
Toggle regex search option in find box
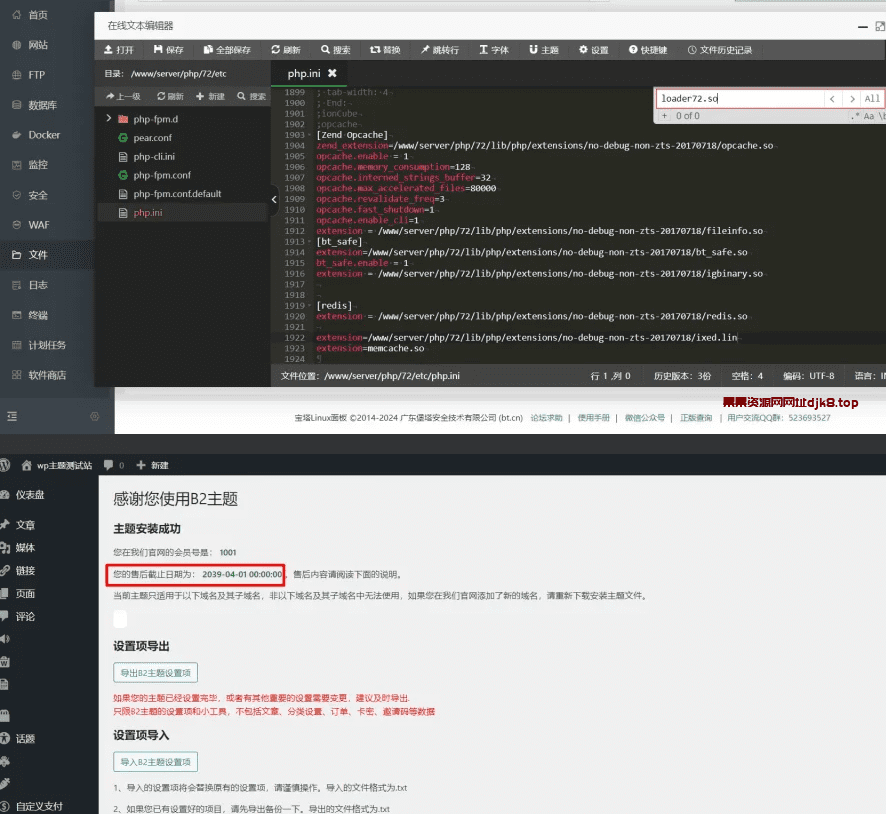point(855,116)
